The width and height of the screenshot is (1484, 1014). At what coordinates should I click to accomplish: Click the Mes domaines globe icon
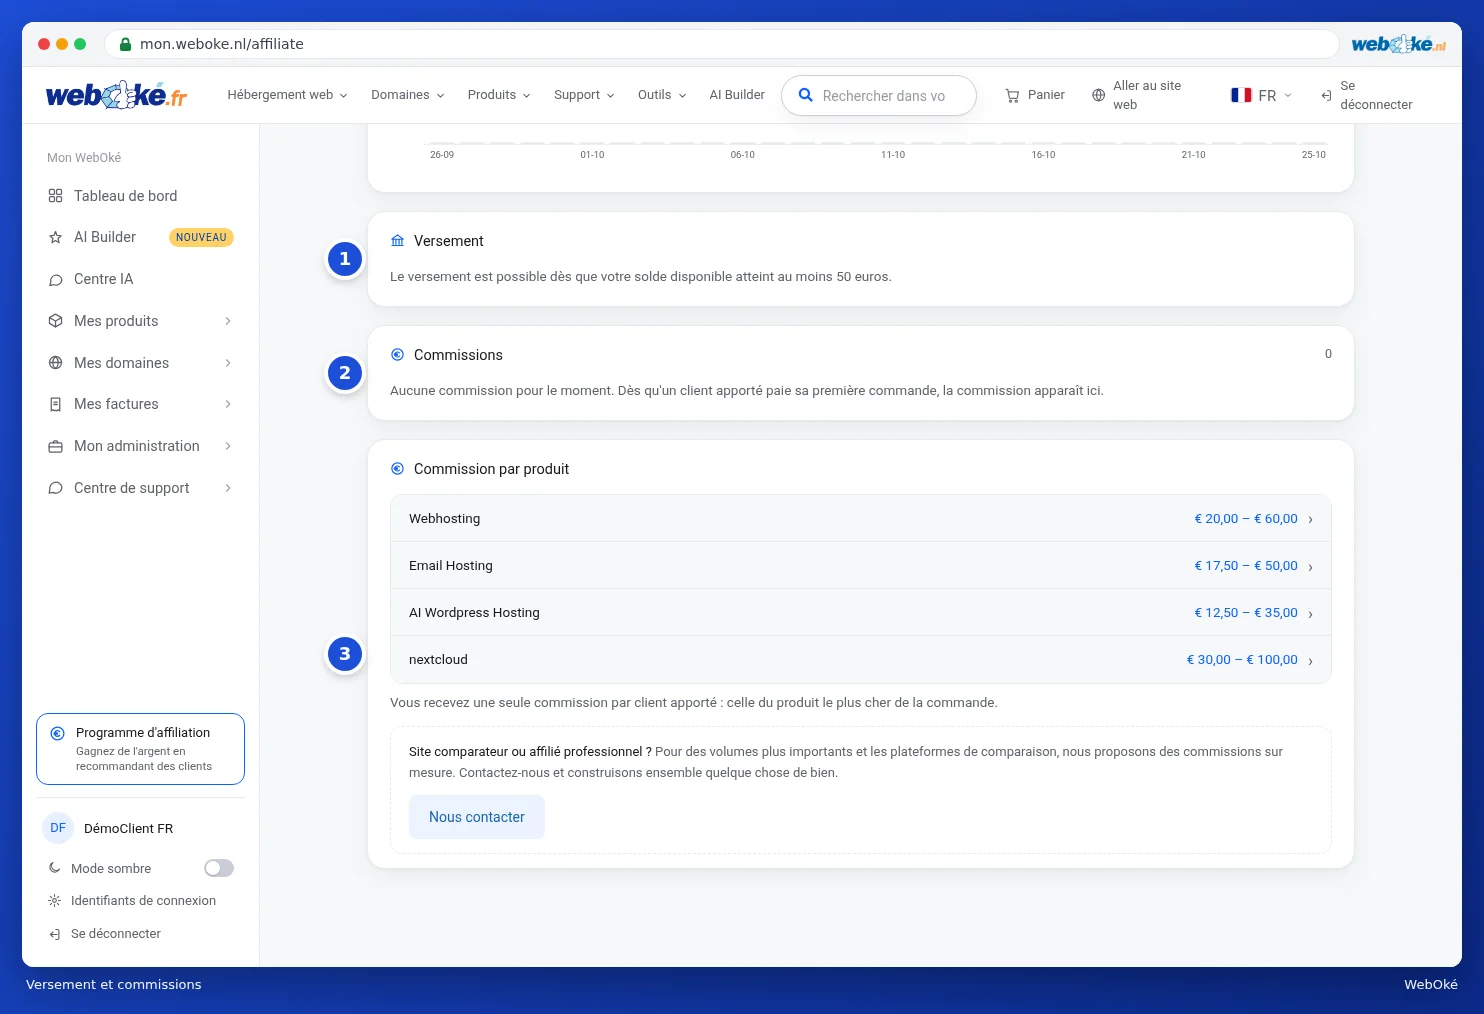point(55,363)
